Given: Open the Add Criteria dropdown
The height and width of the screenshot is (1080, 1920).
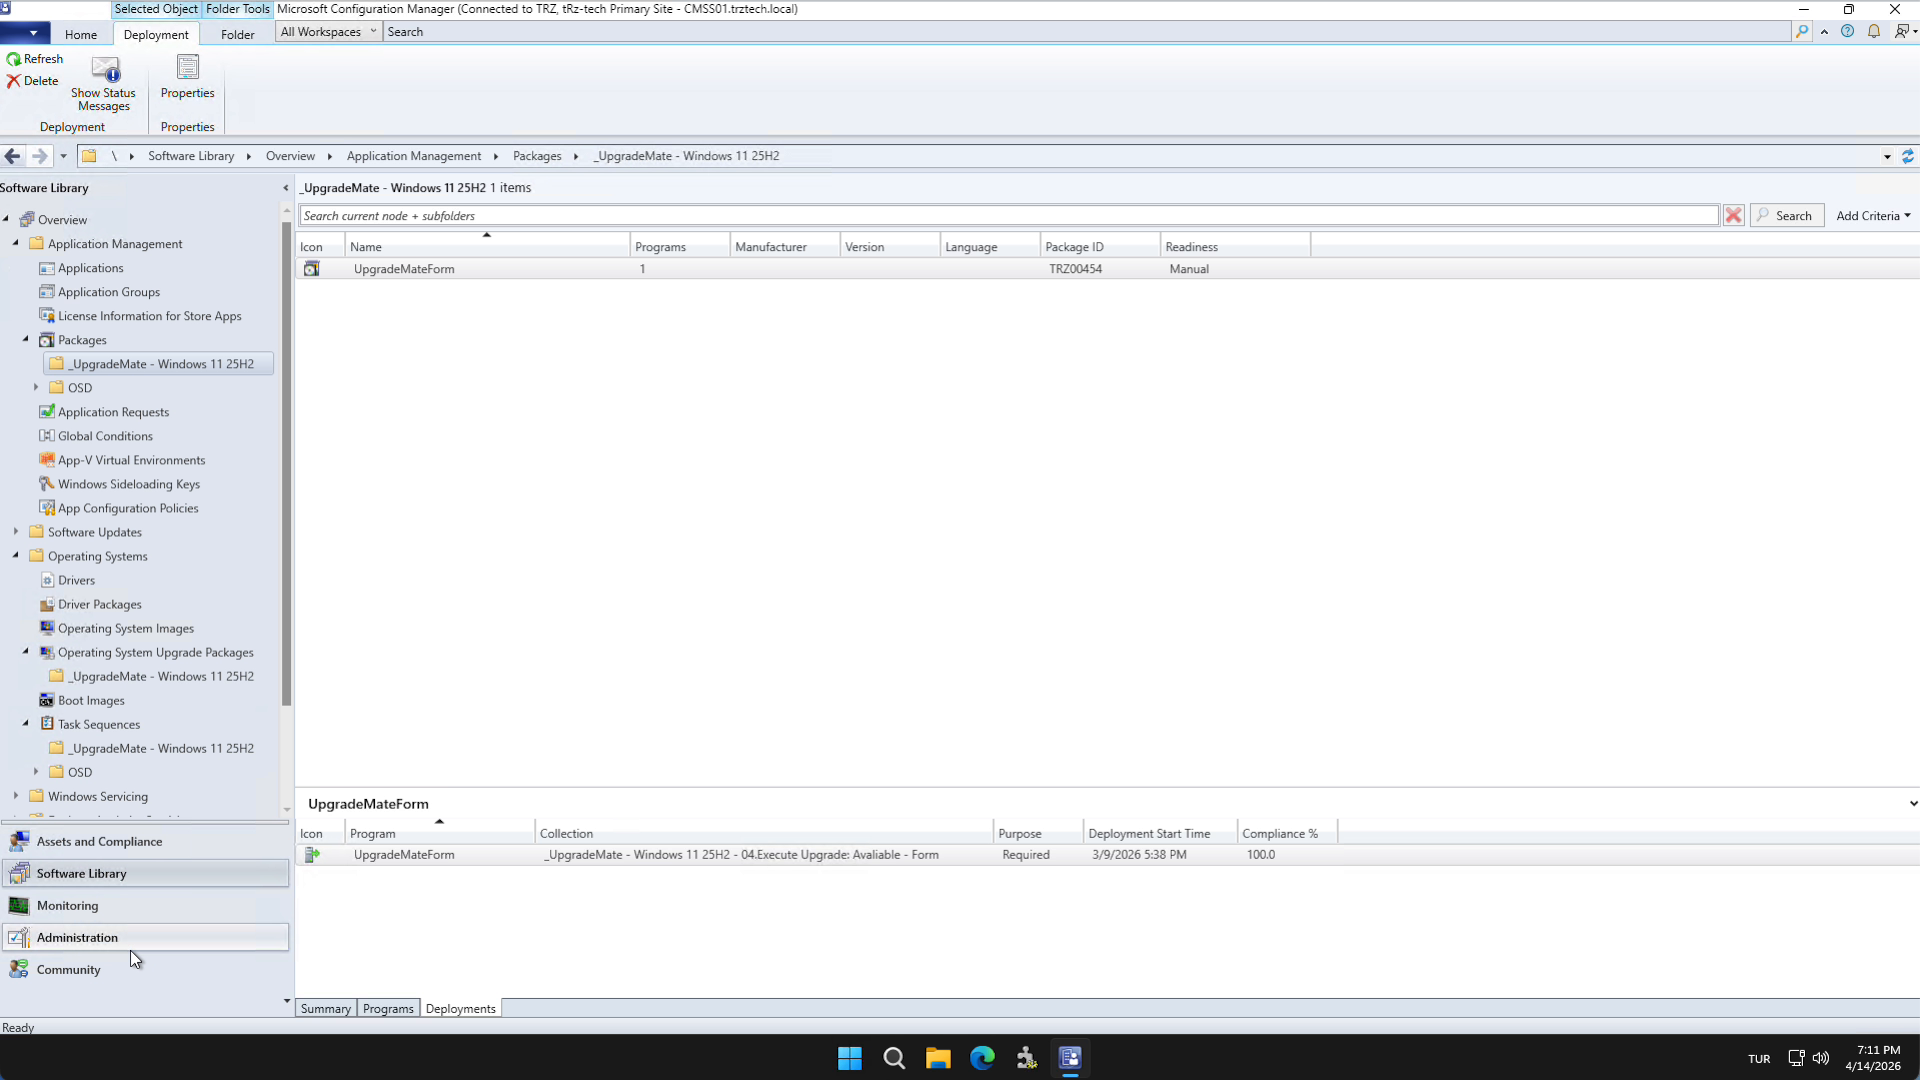Looking at the screenshot, I should tap(1873, 216).
